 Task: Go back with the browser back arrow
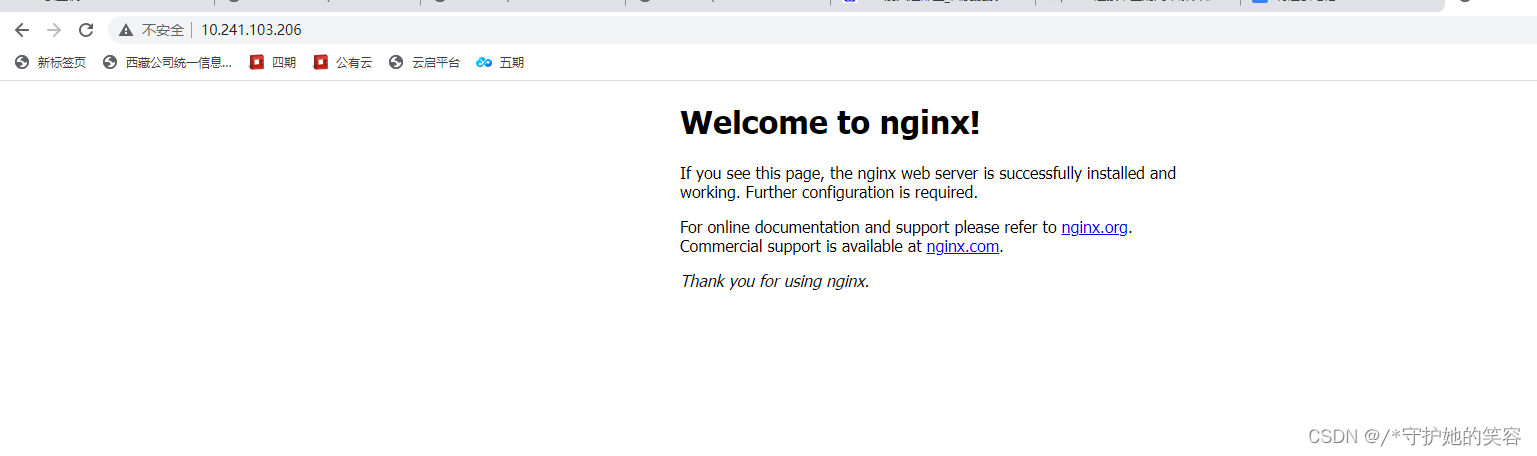tap(22, 30)
